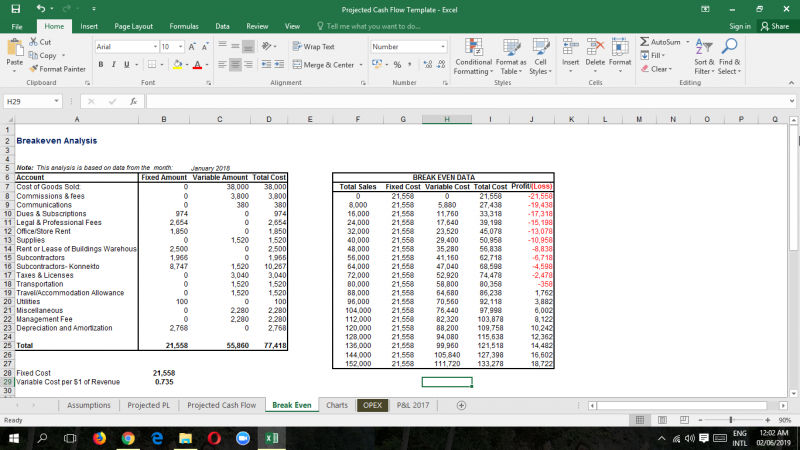Toggle Wrap Text
The height and width of the screenshot is (450, 800).
click(x=314, y=46)
